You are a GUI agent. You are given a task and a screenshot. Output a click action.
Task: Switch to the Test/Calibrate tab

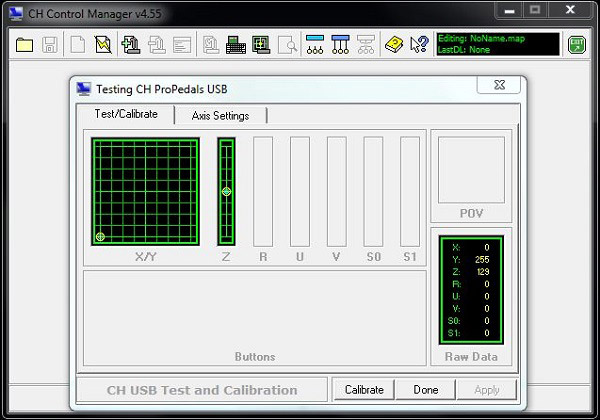126,114
